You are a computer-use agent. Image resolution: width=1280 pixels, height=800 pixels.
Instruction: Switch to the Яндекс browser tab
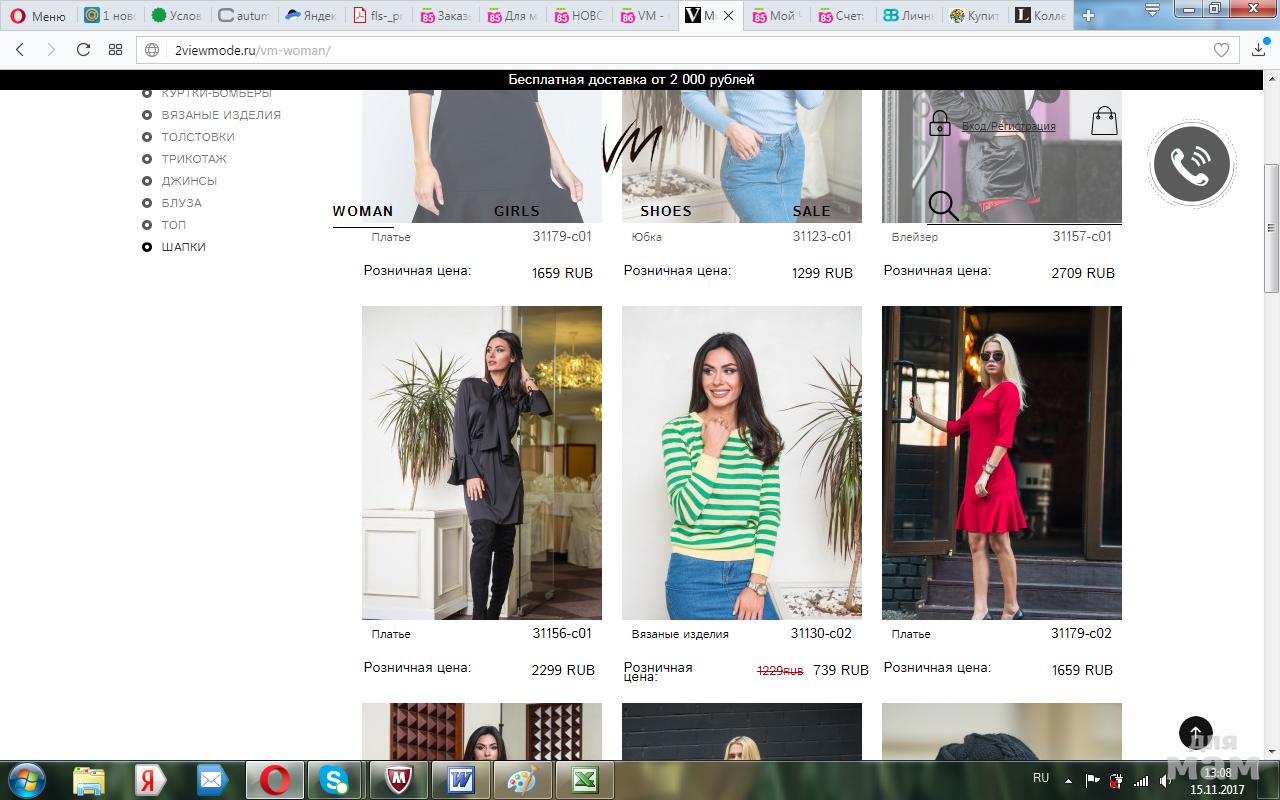pos(310,16)
